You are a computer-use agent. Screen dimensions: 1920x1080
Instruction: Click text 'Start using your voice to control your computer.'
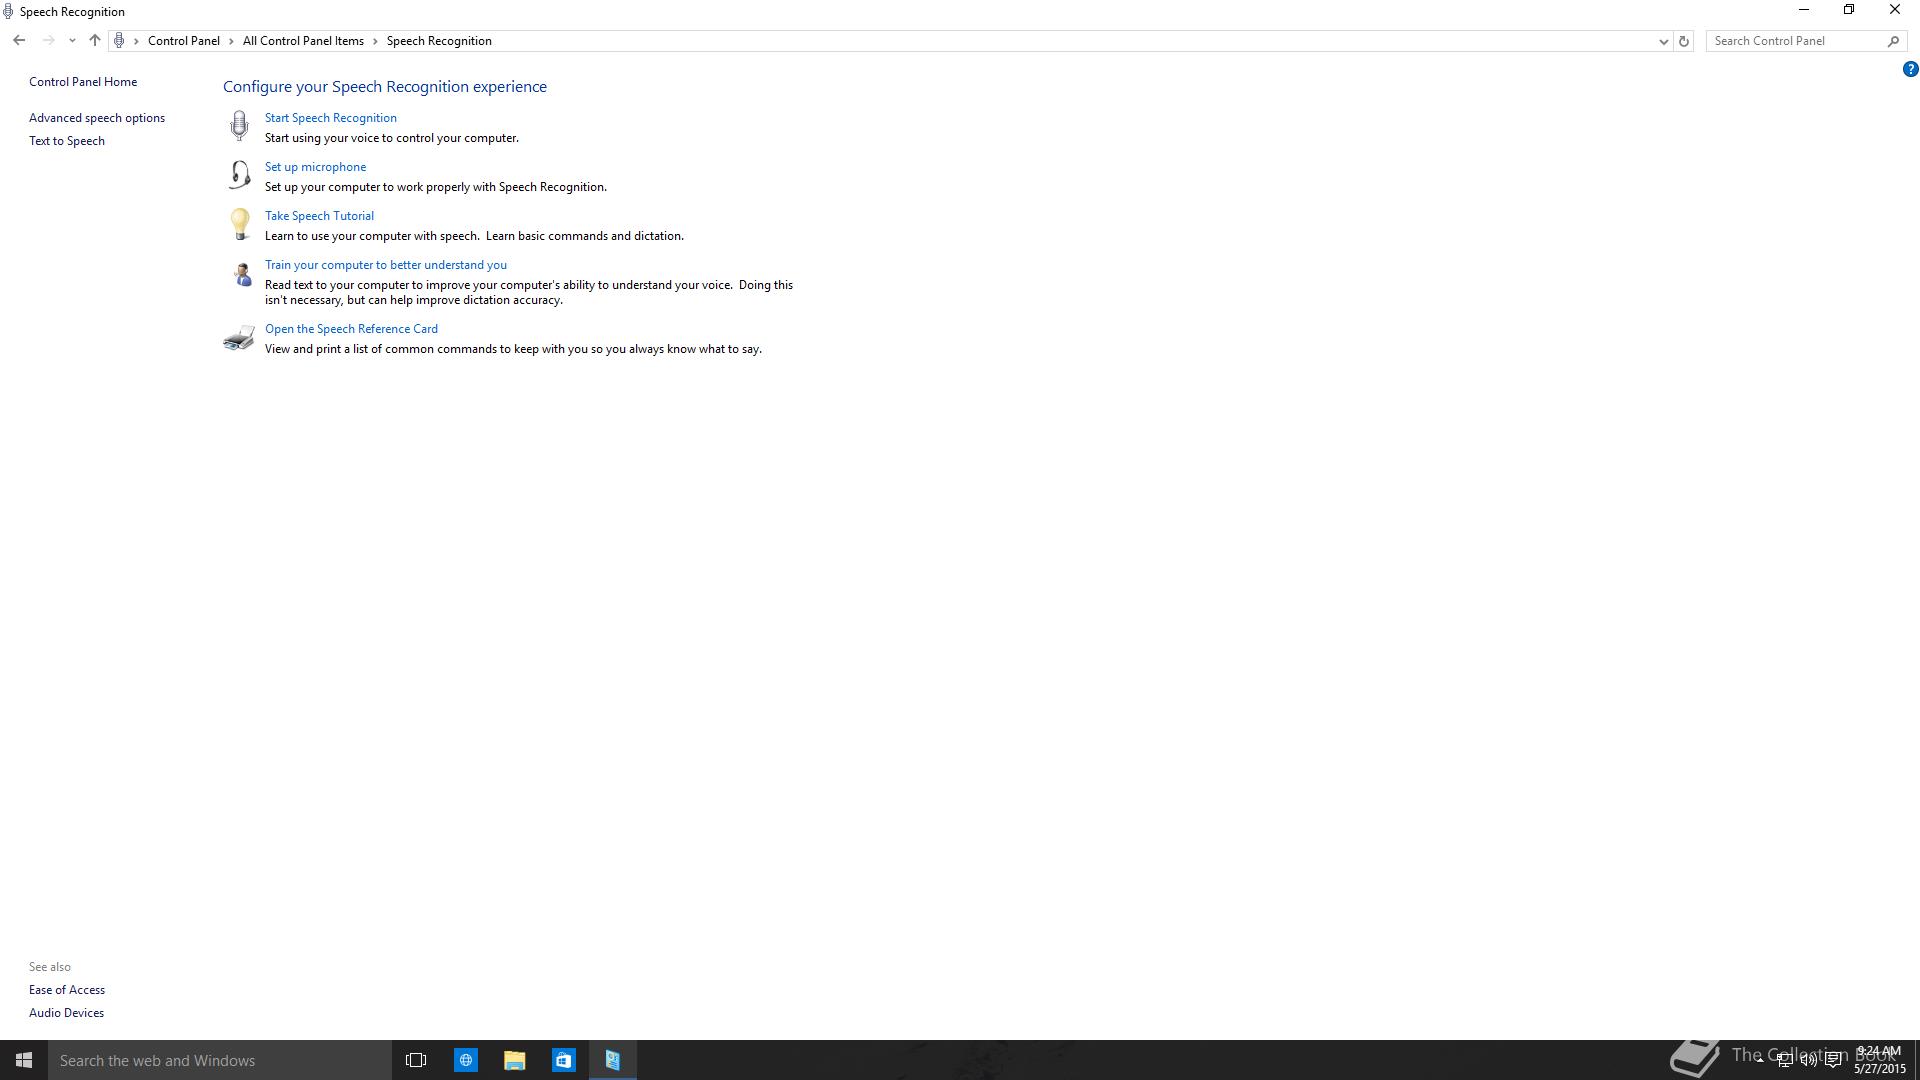coord(392,138)
